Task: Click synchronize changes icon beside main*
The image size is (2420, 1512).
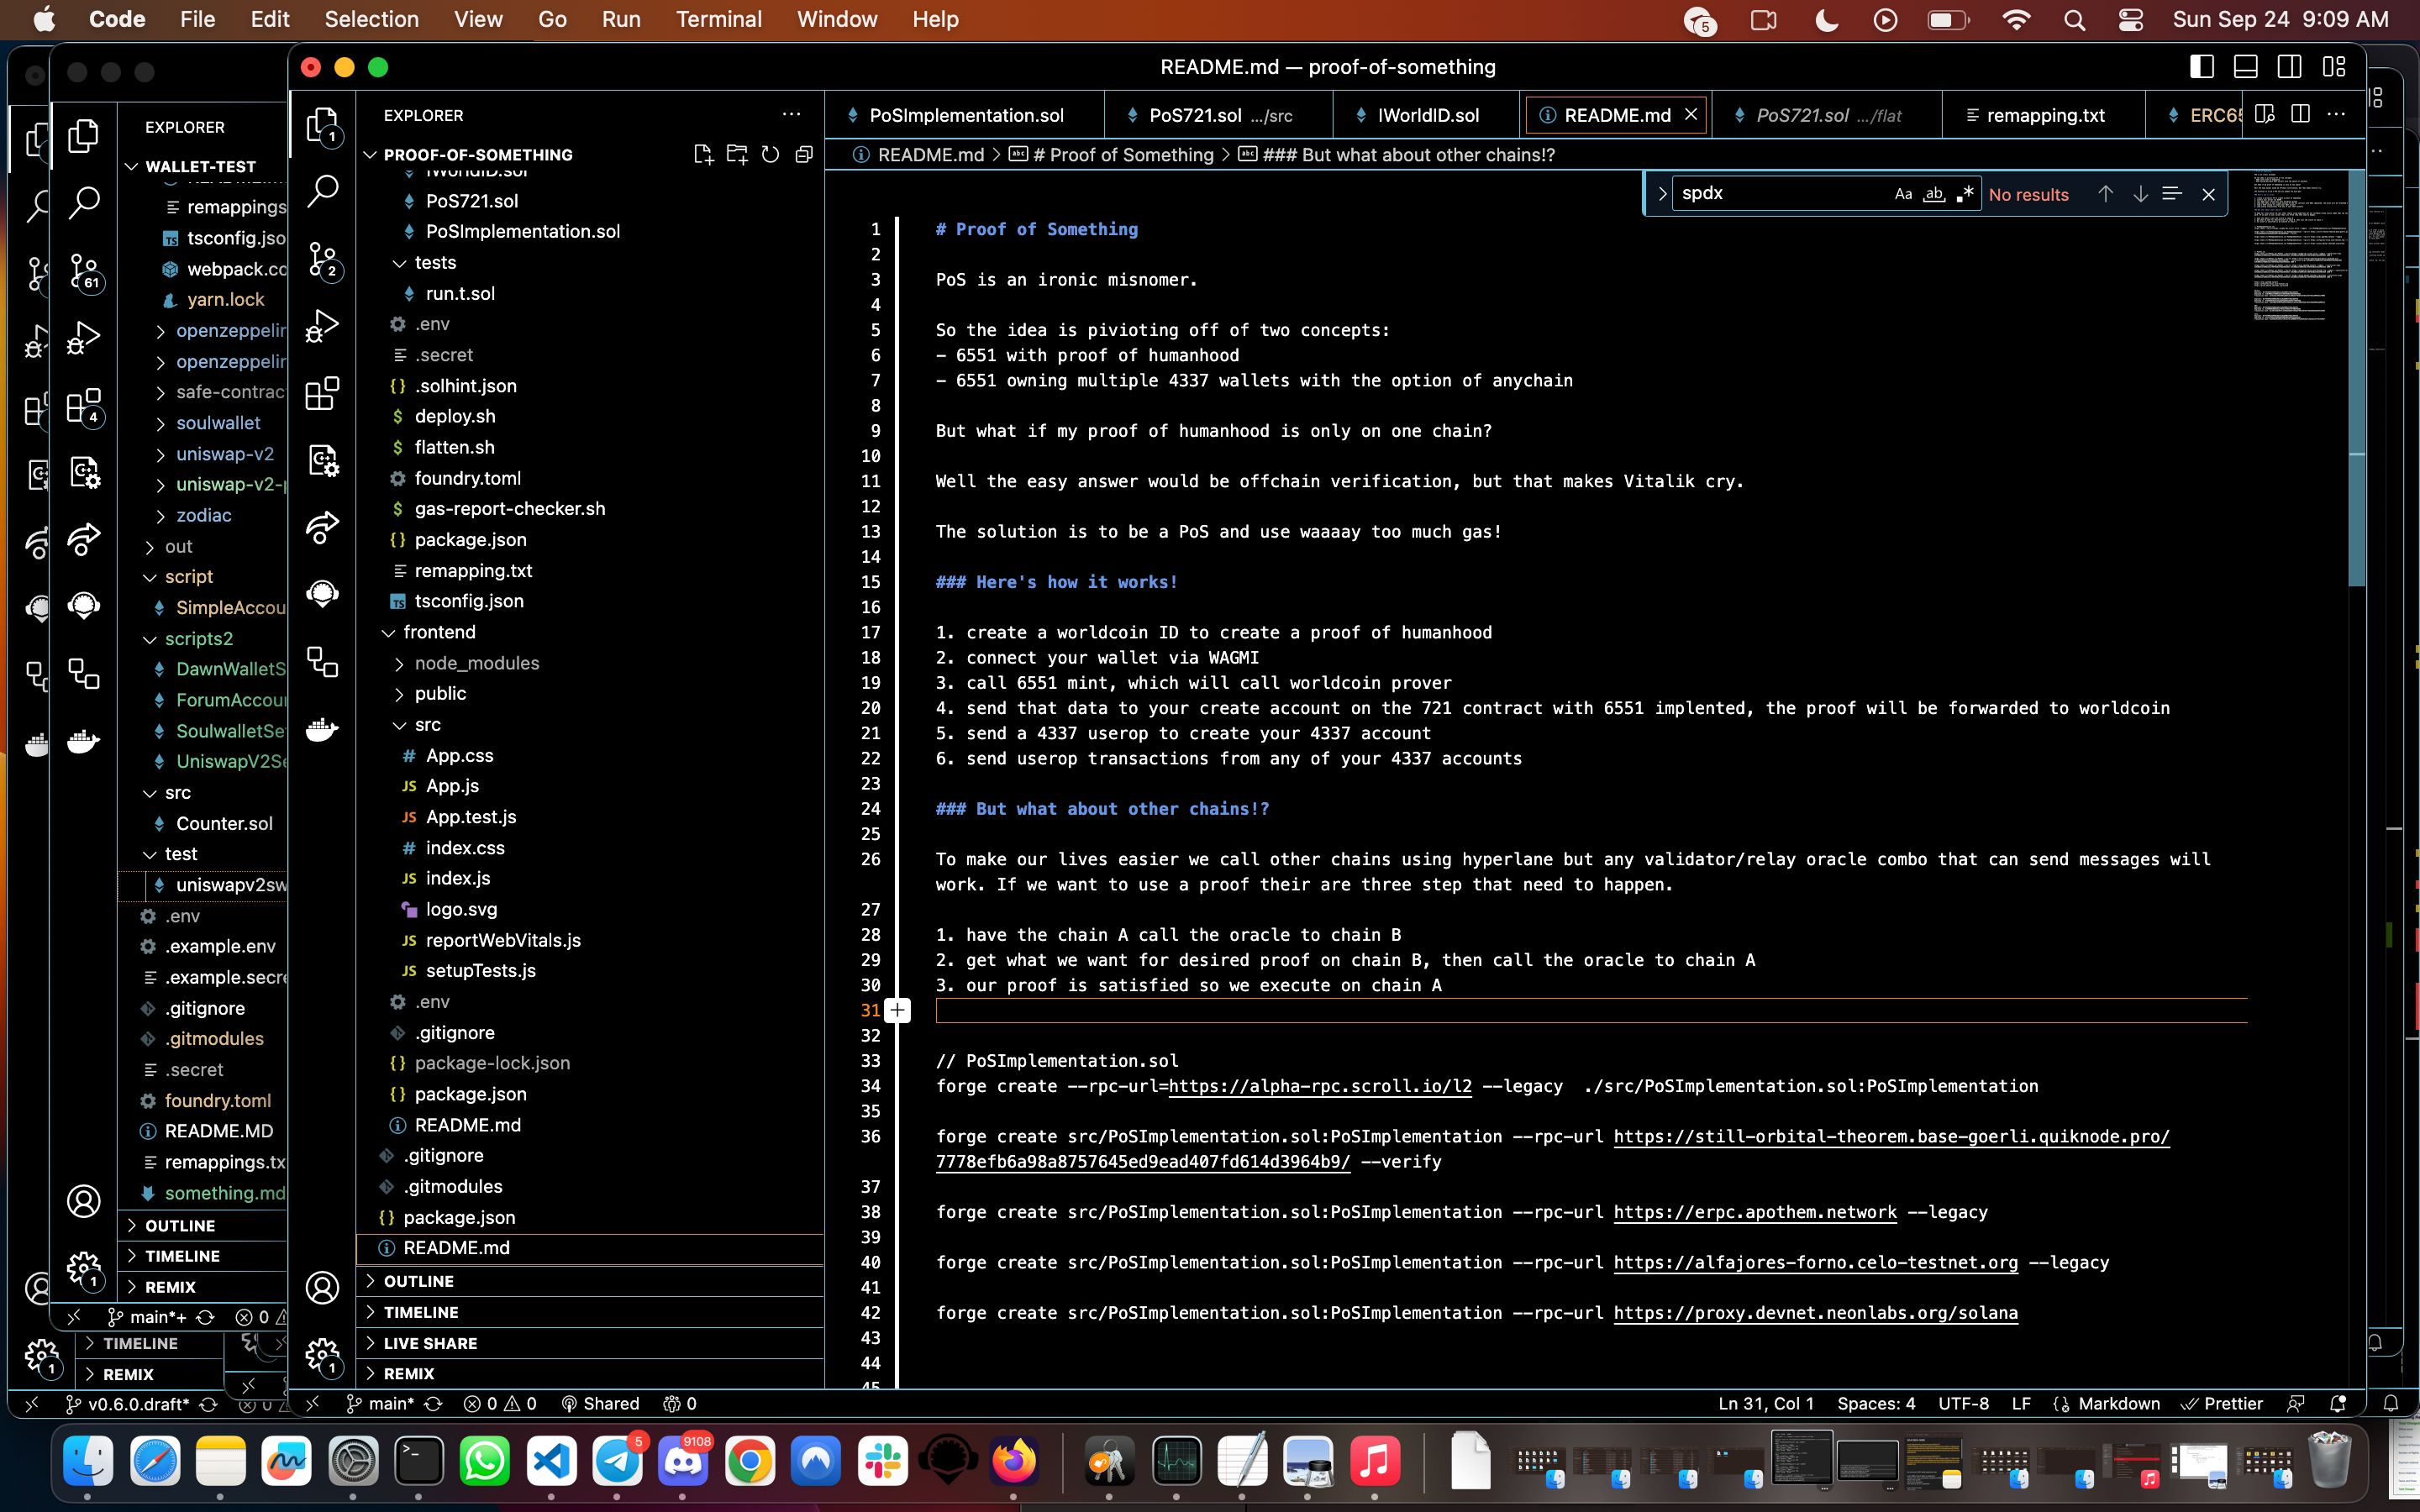Action: [x=433, y=1403]
